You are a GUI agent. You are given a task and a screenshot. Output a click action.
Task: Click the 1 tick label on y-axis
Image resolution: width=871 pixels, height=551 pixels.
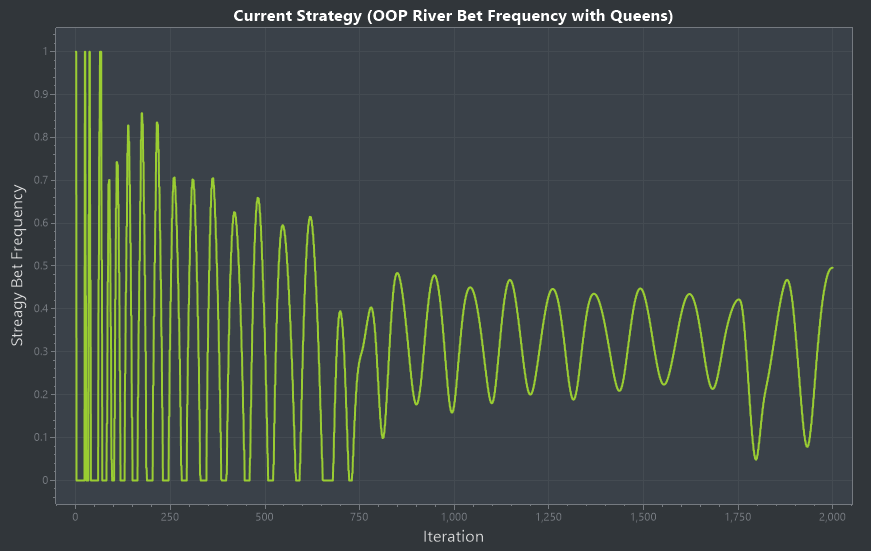(46, 51)
